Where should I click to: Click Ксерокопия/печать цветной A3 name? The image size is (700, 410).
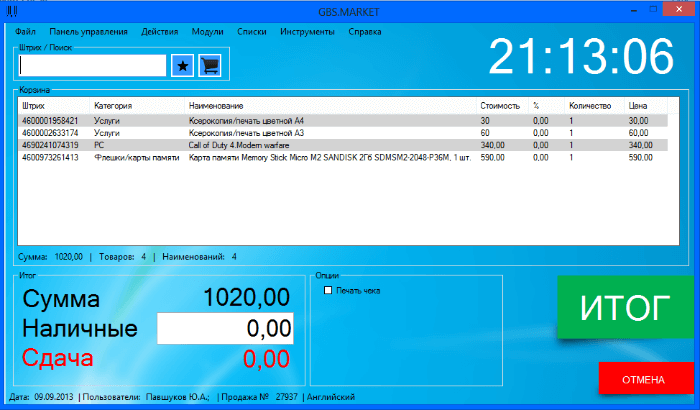[x=246, y=133]
